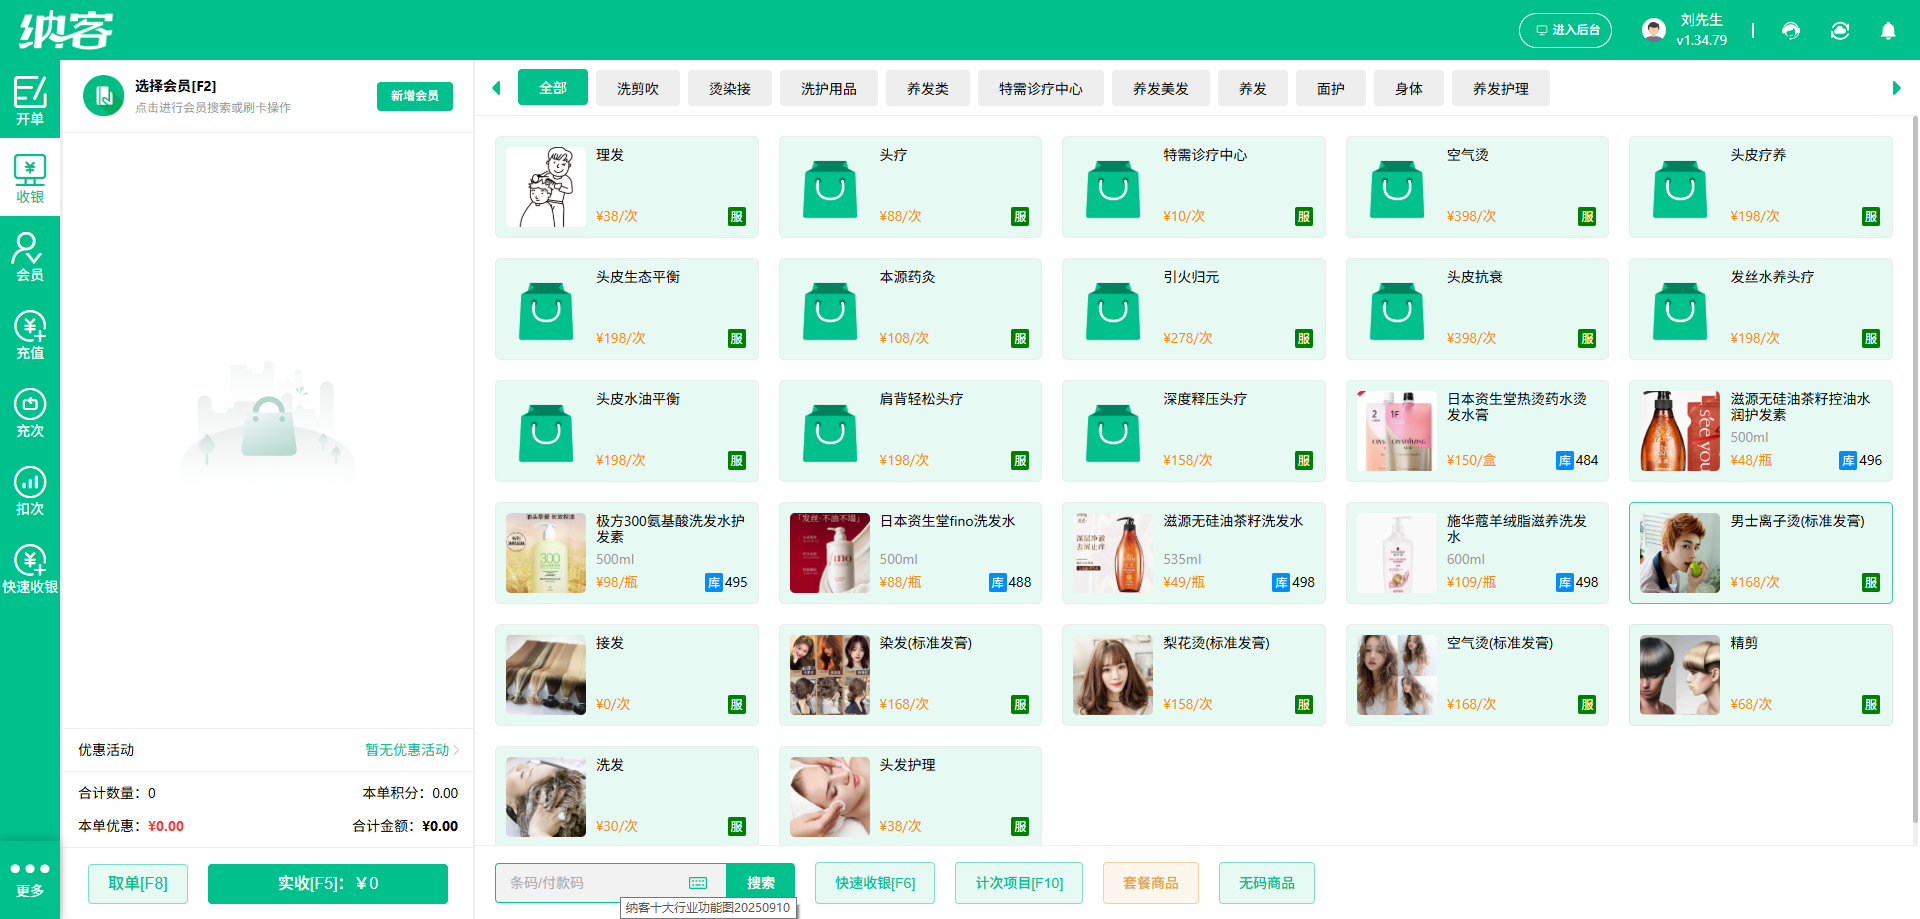Select the 面护 category tab
The image size is (1920, 919).
click(1331, 88)
